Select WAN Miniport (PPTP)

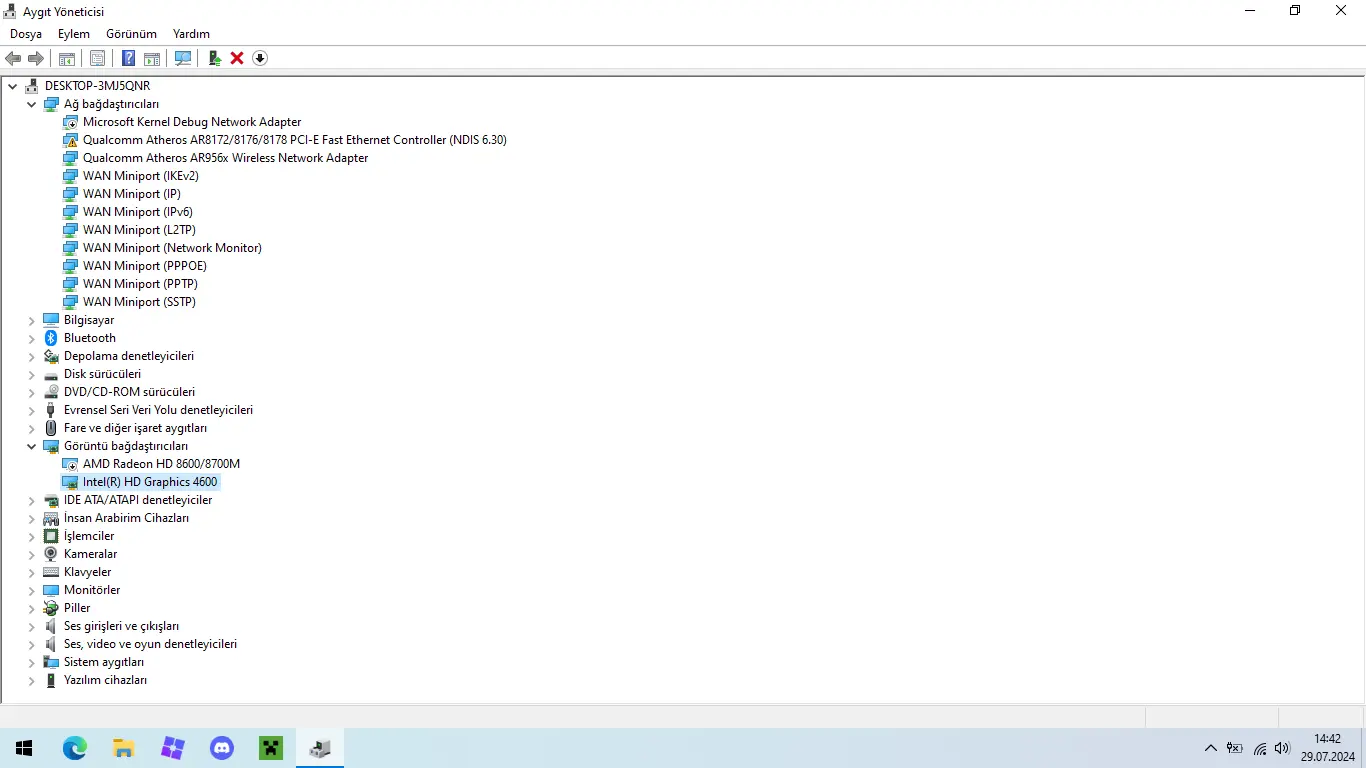140,284
